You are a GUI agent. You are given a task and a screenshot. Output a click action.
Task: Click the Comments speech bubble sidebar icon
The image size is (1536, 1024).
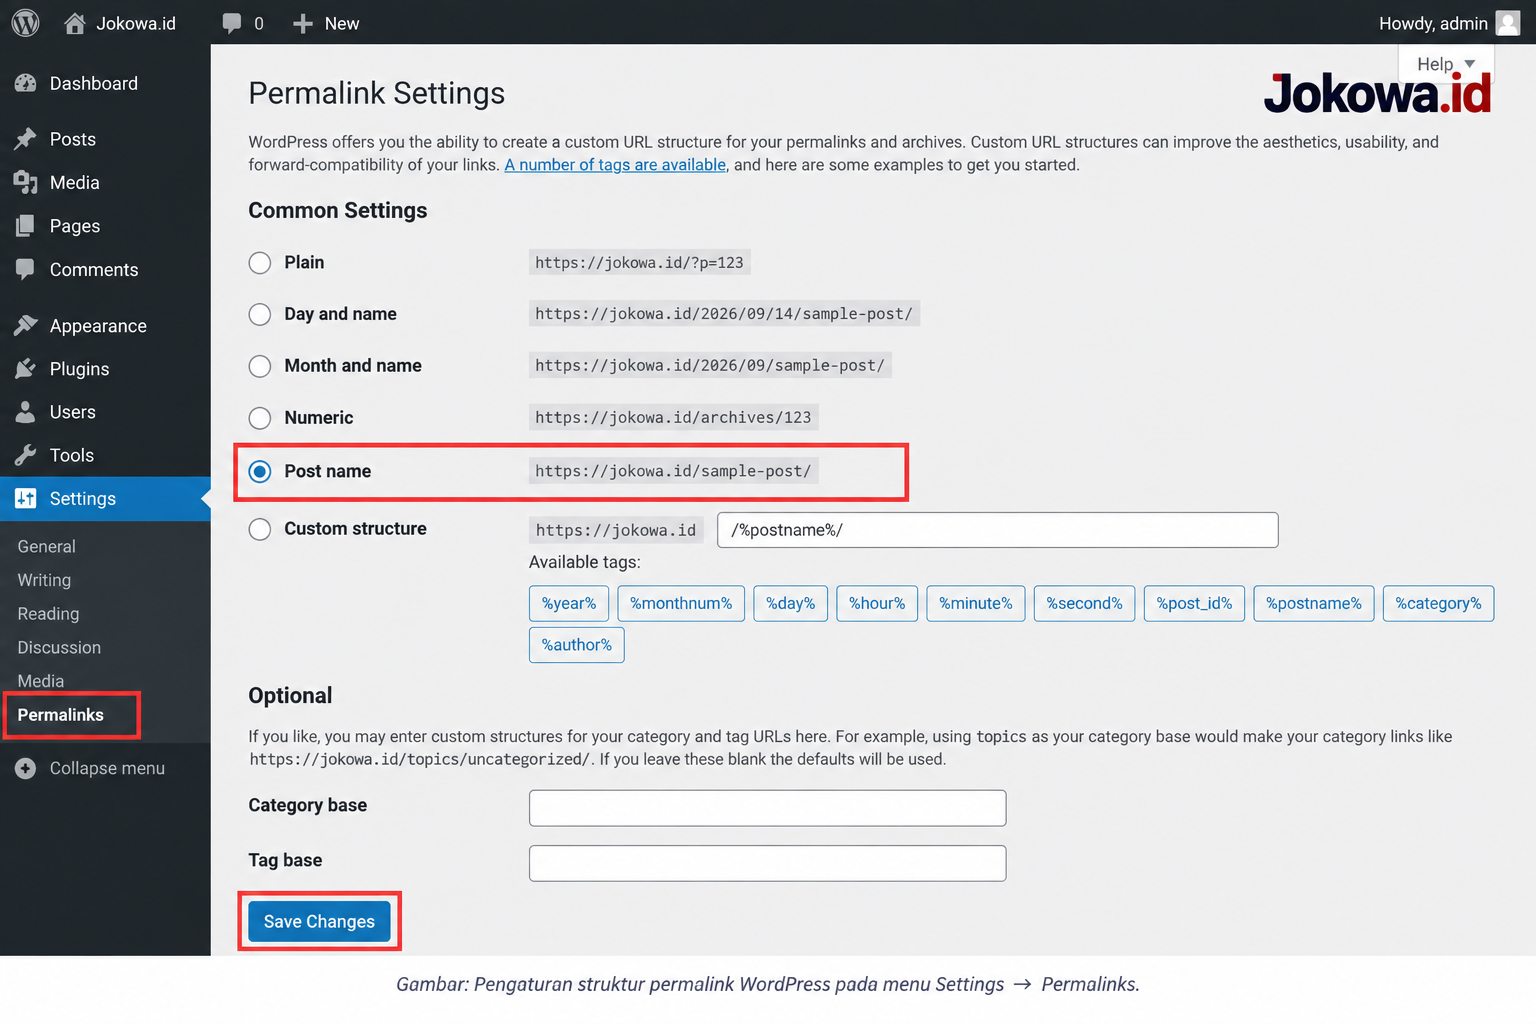click(26, 269)
